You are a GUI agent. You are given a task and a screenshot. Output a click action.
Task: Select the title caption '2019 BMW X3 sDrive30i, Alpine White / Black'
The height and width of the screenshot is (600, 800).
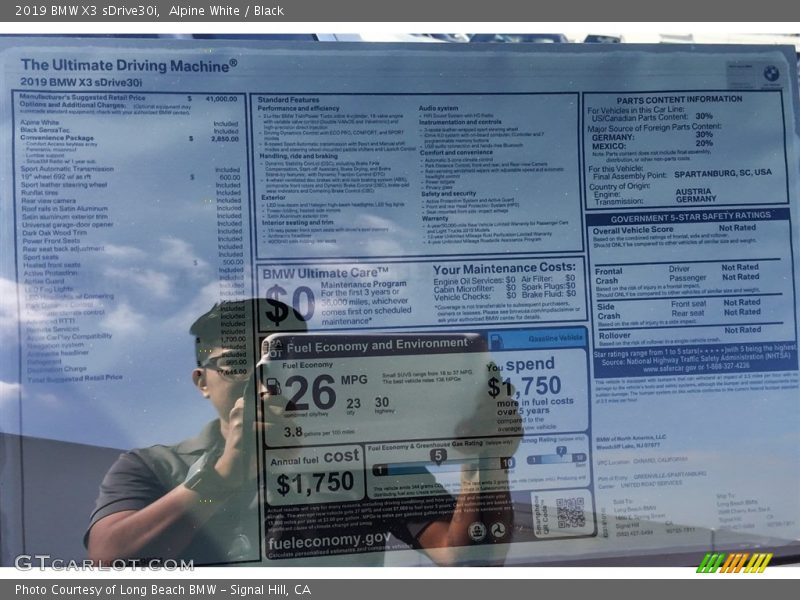(149, 11)
